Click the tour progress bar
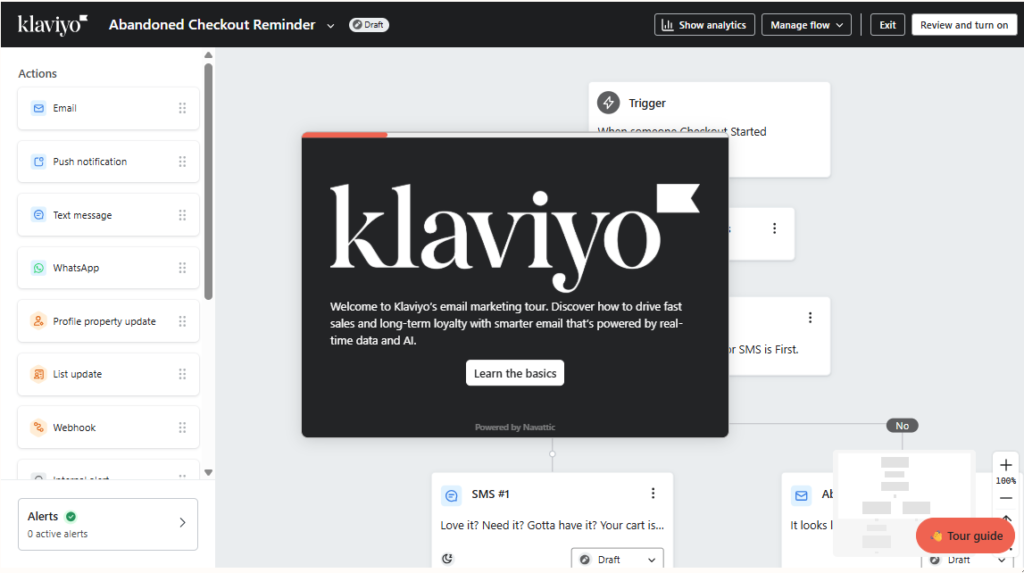Viewport: 1024px width, 573px height. 515,135
